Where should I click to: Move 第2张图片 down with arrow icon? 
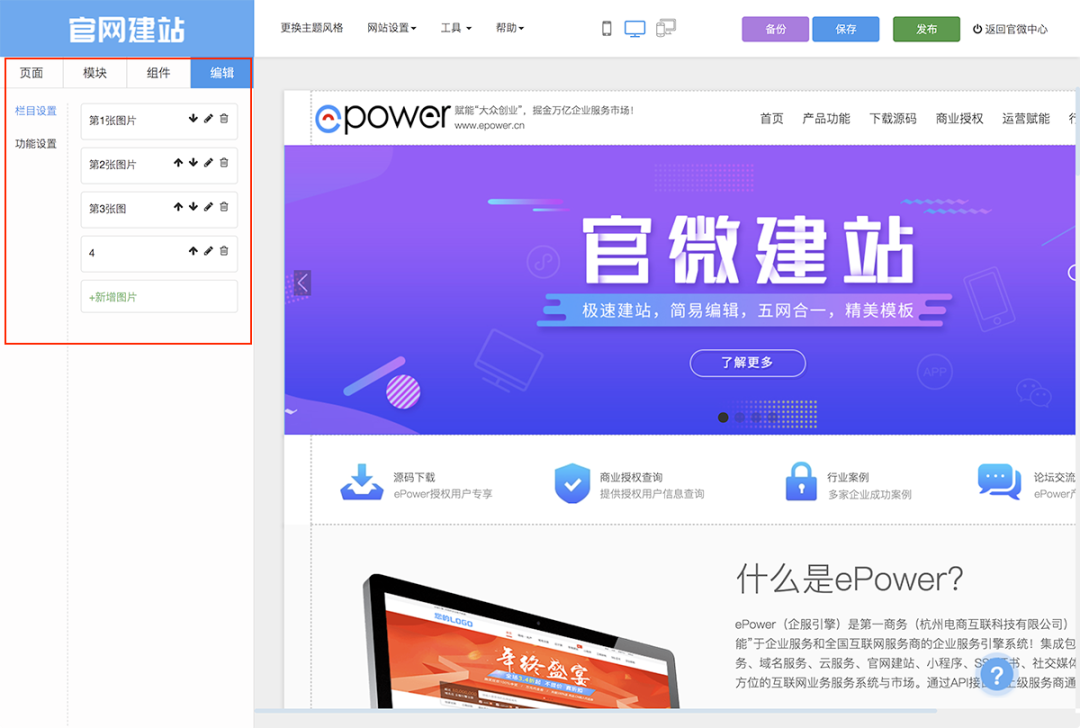point(193,163)
